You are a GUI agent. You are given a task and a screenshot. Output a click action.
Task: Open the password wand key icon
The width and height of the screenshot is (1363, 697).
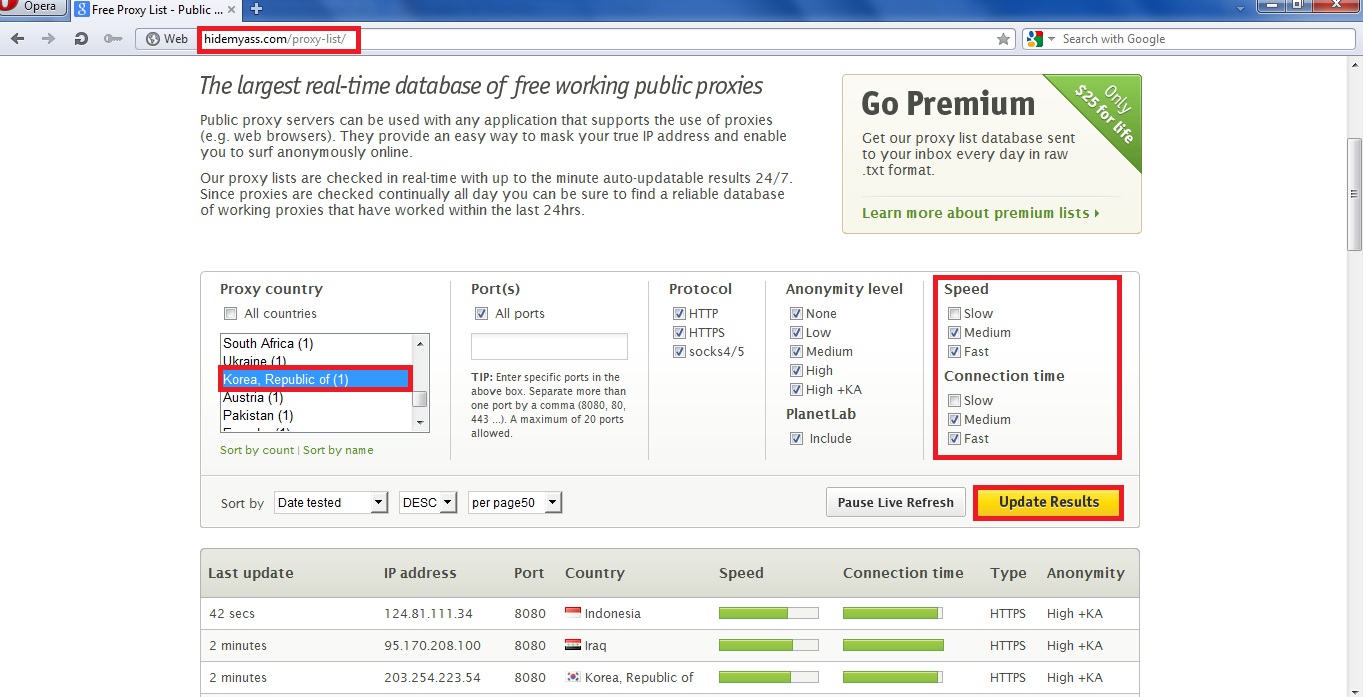pyautogui.click(x=112, y=39)
